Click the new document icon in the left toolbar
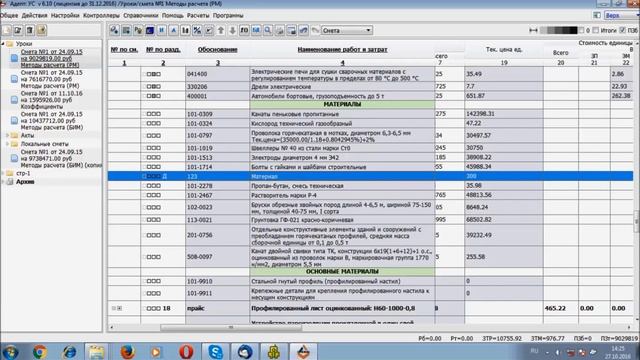The height and width of the screenshot is (360, 640). [7, 30]
